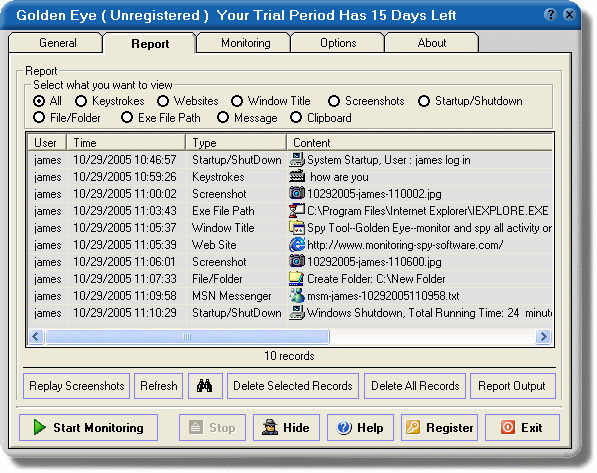The width and height of the screenshot is (597, 473).
Task: Click the scroll right arrow of the report list
Action: click(x=543, y=336)
